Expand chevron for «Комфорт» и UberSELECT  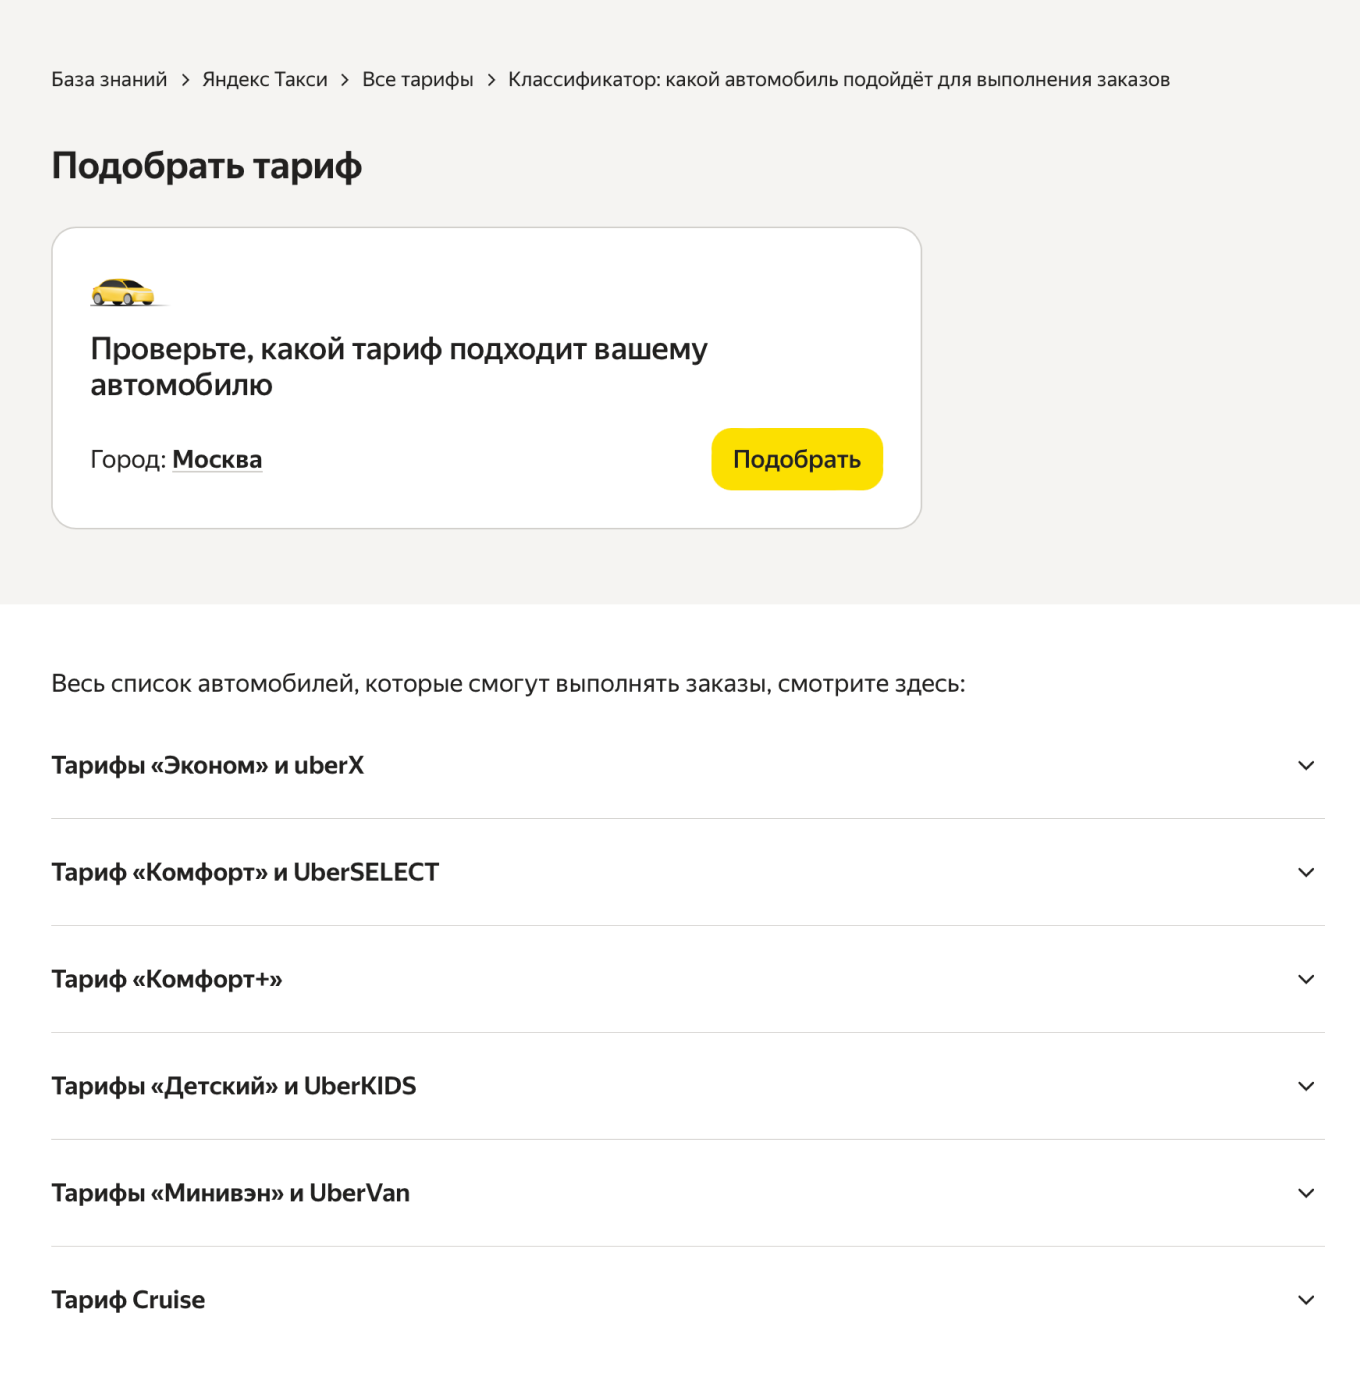coord(1306,873)
